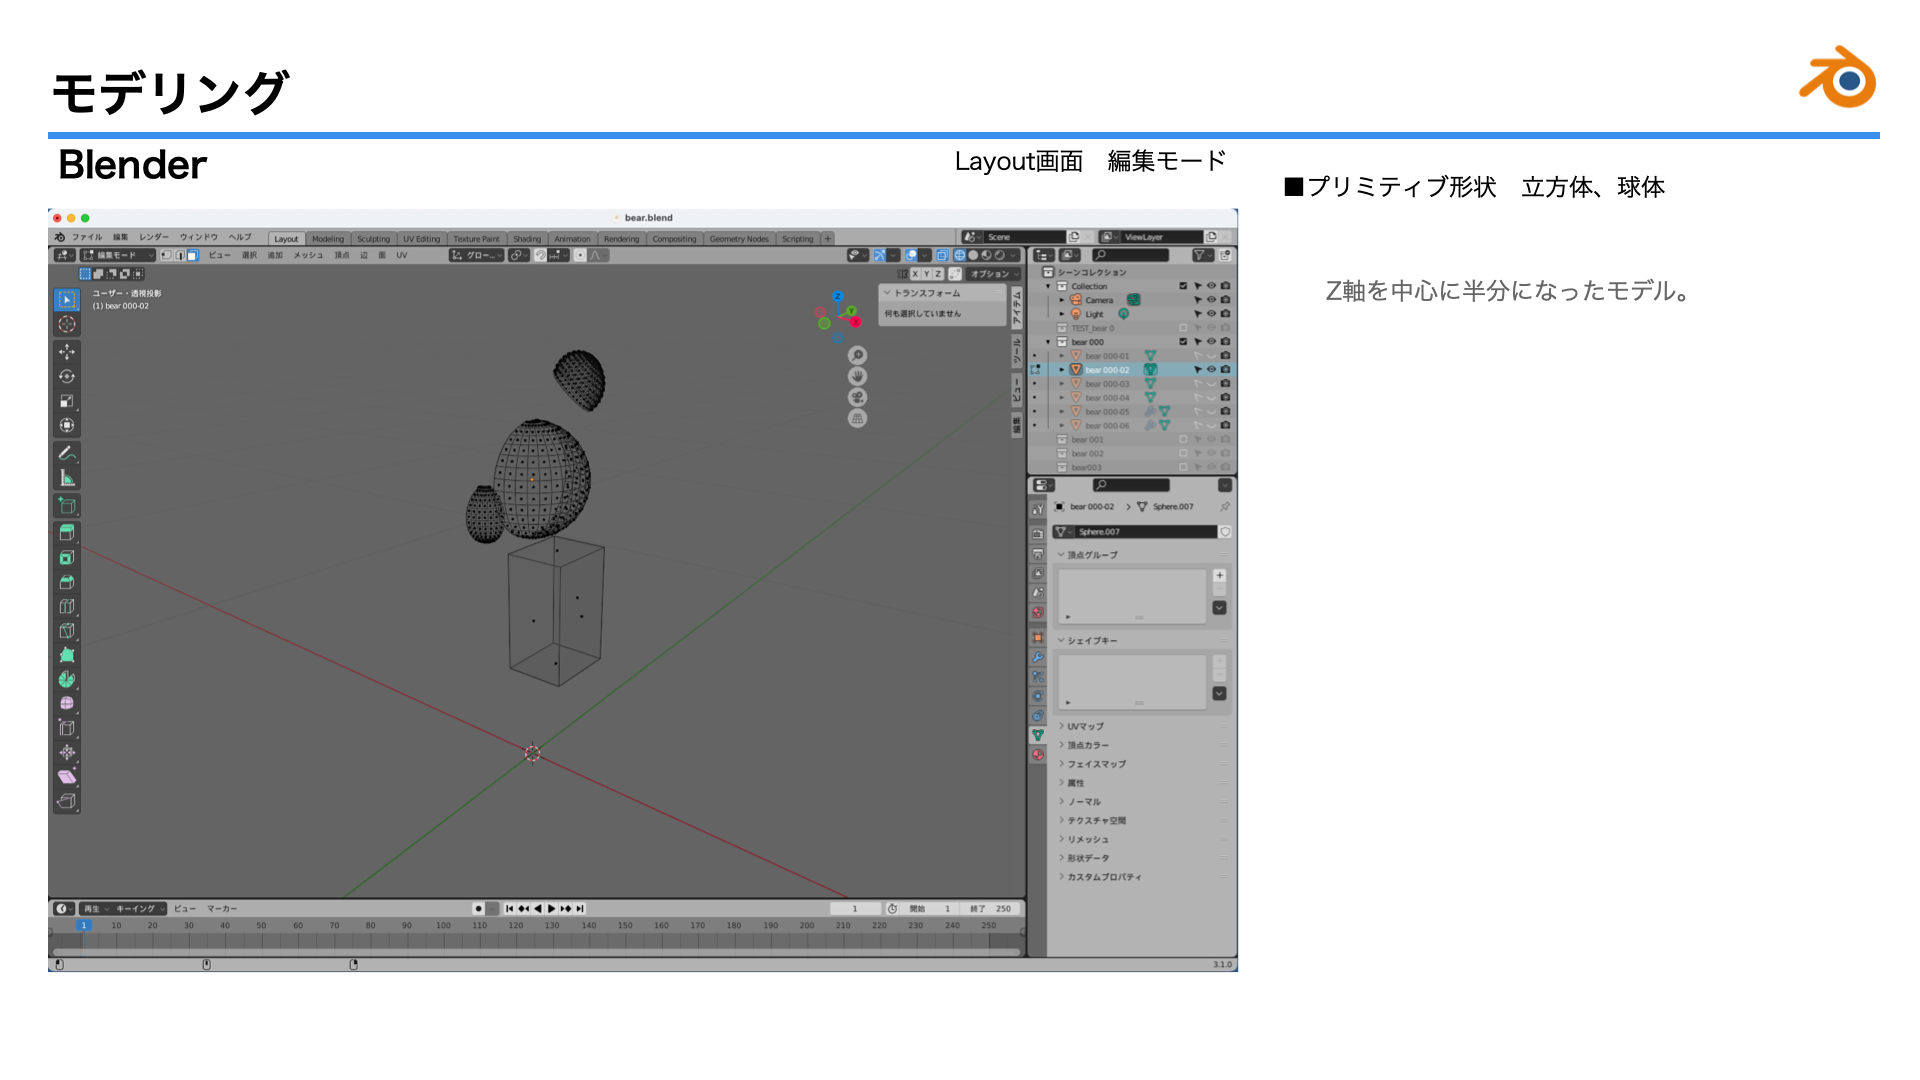Select the Annotate pencil tool

(x=67, y=453)
